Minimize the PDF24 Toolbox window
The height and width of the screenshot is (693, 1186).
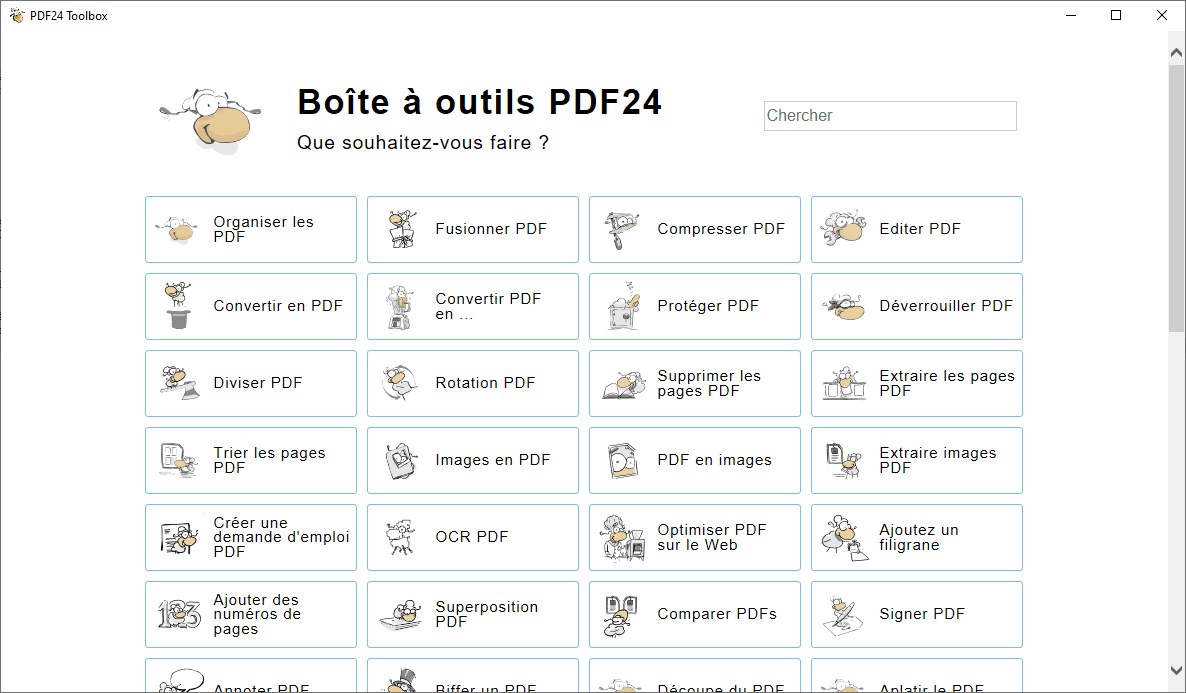[x=1071, y=15]
